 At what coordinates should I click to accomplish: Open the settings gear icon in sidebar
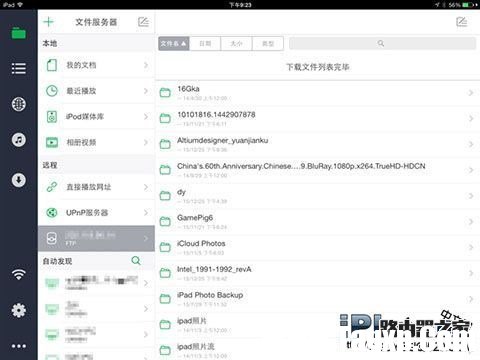(19, 310)
